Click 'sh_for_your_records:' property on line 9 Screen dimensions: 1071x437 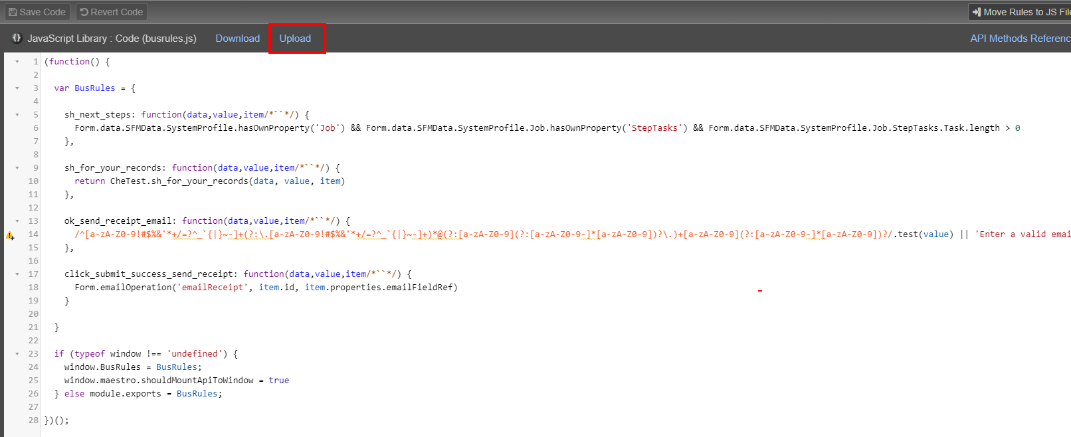coord(115,167)
